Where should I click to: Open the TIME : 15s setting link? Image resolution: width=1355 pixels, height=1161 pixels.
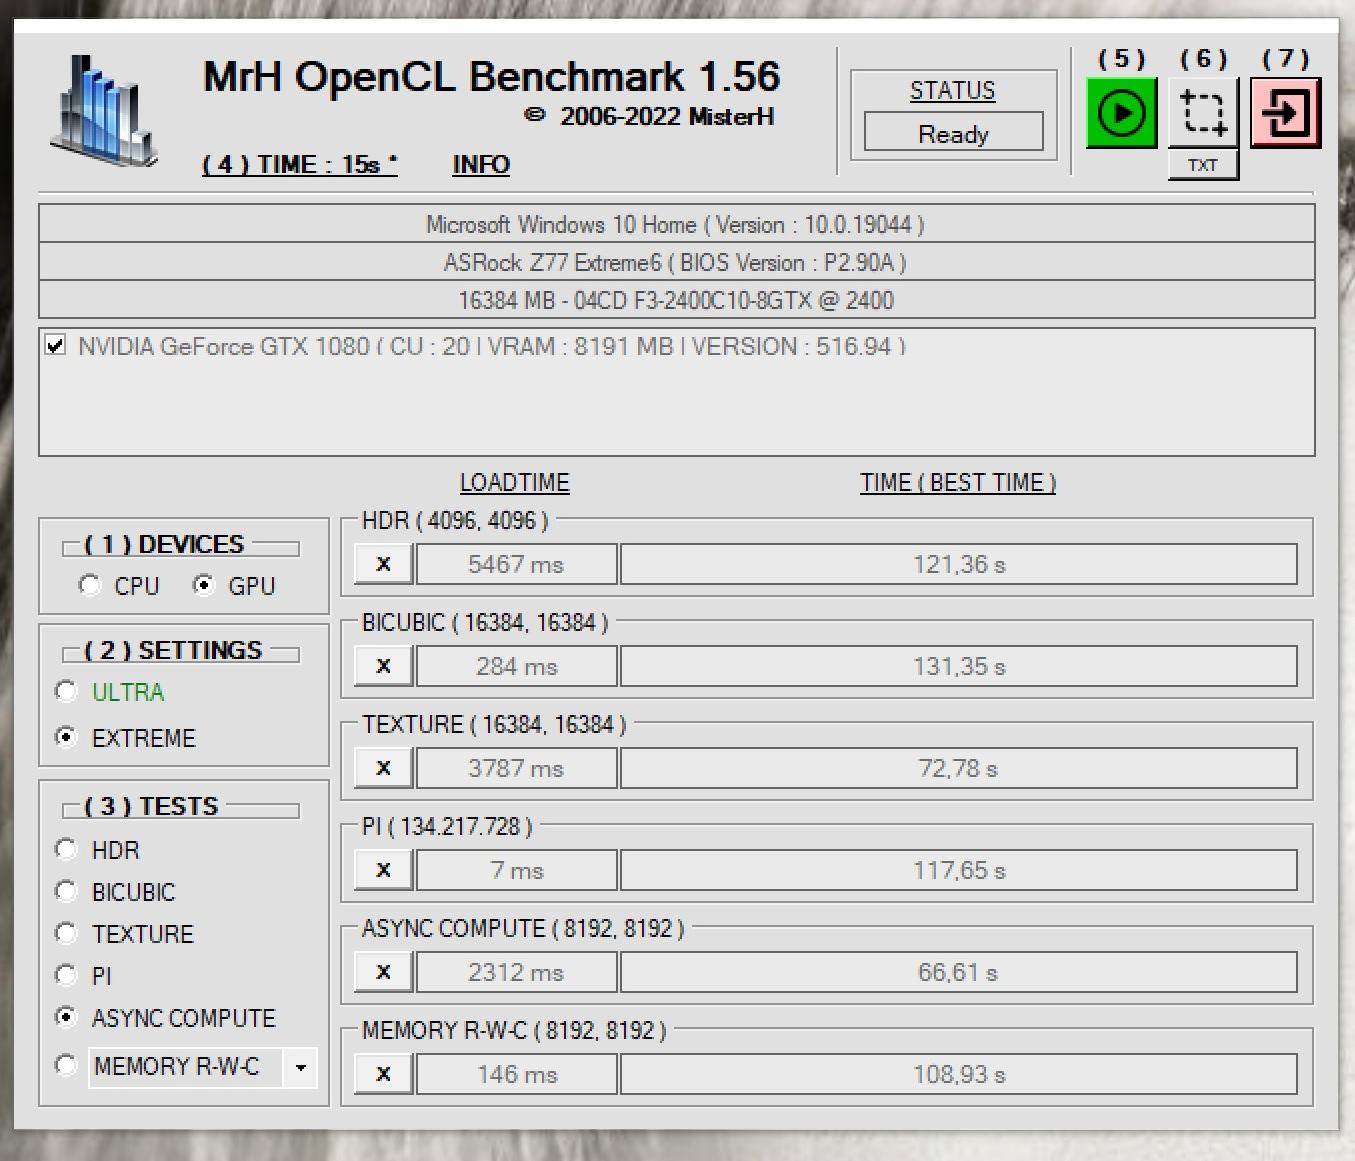click(299, 165)
